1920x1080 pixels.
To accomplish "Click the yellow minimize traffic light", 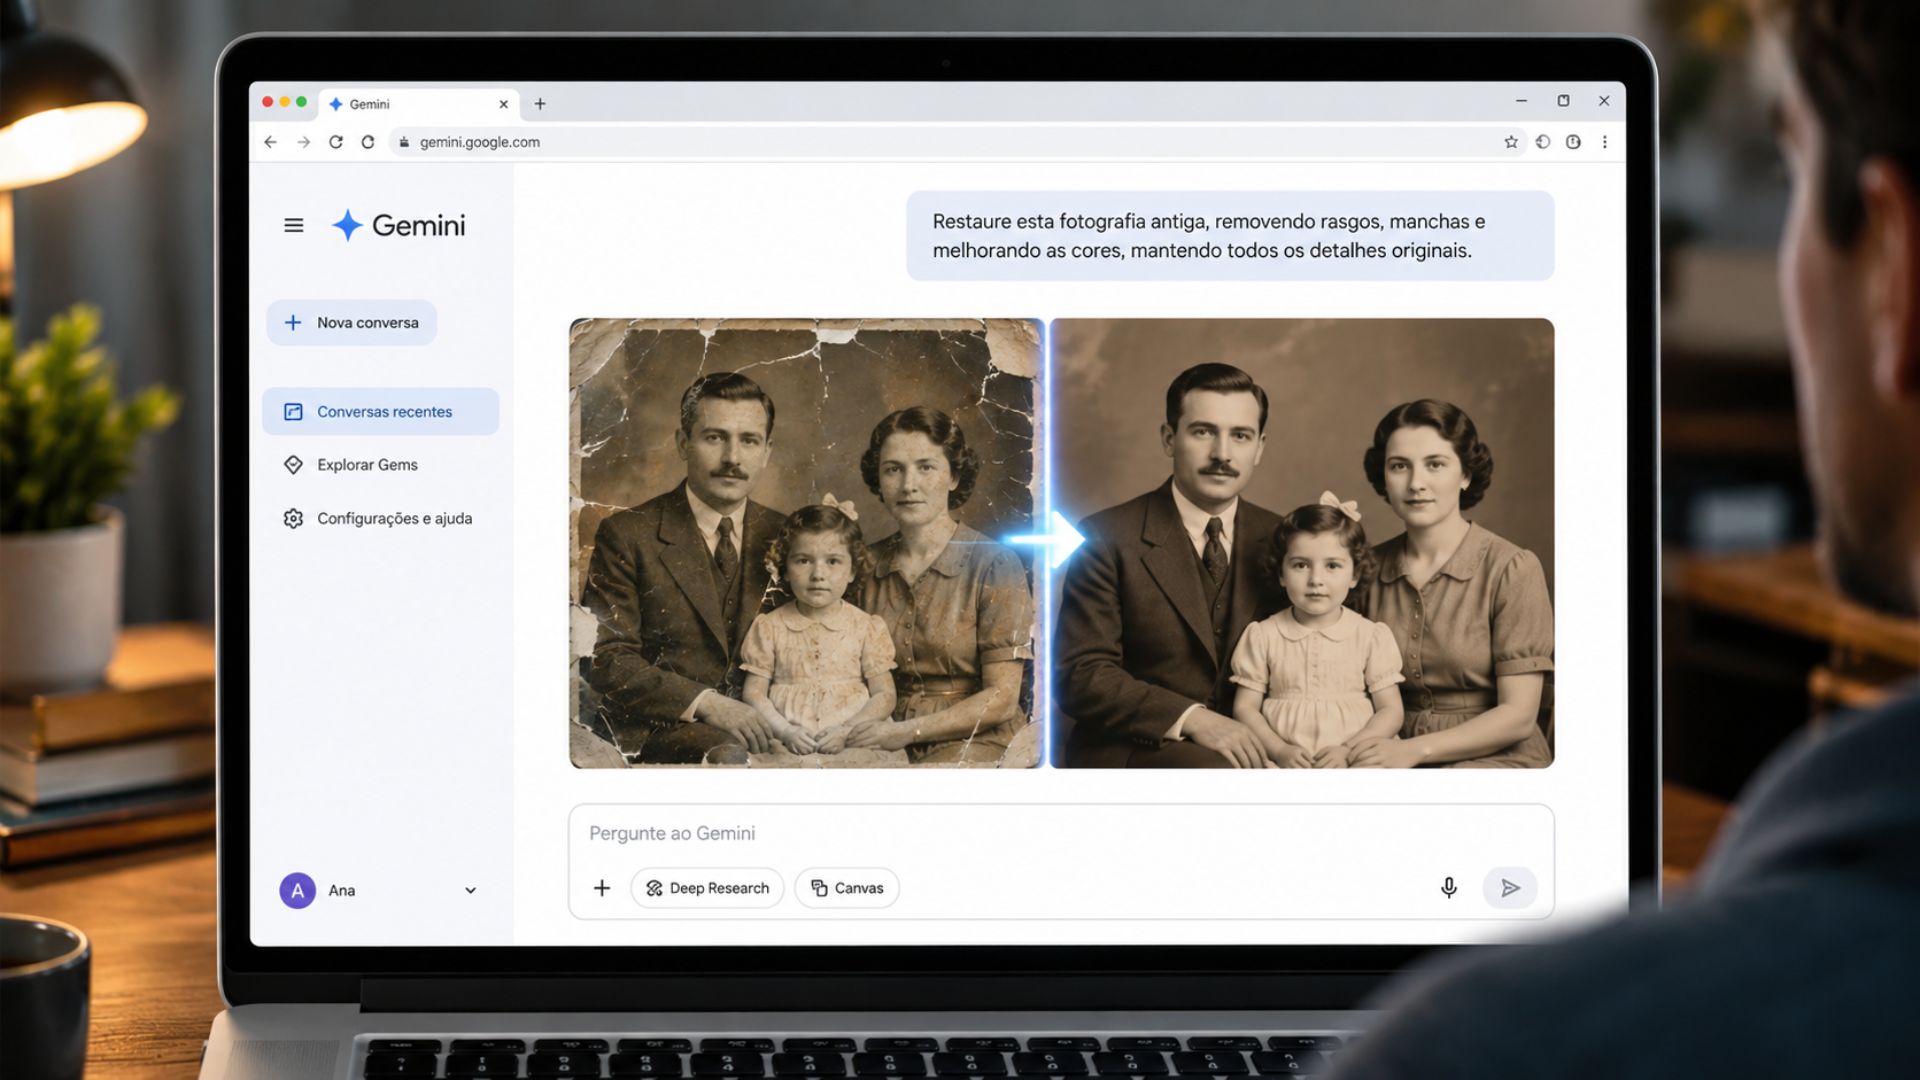I will tap(284, 102).
